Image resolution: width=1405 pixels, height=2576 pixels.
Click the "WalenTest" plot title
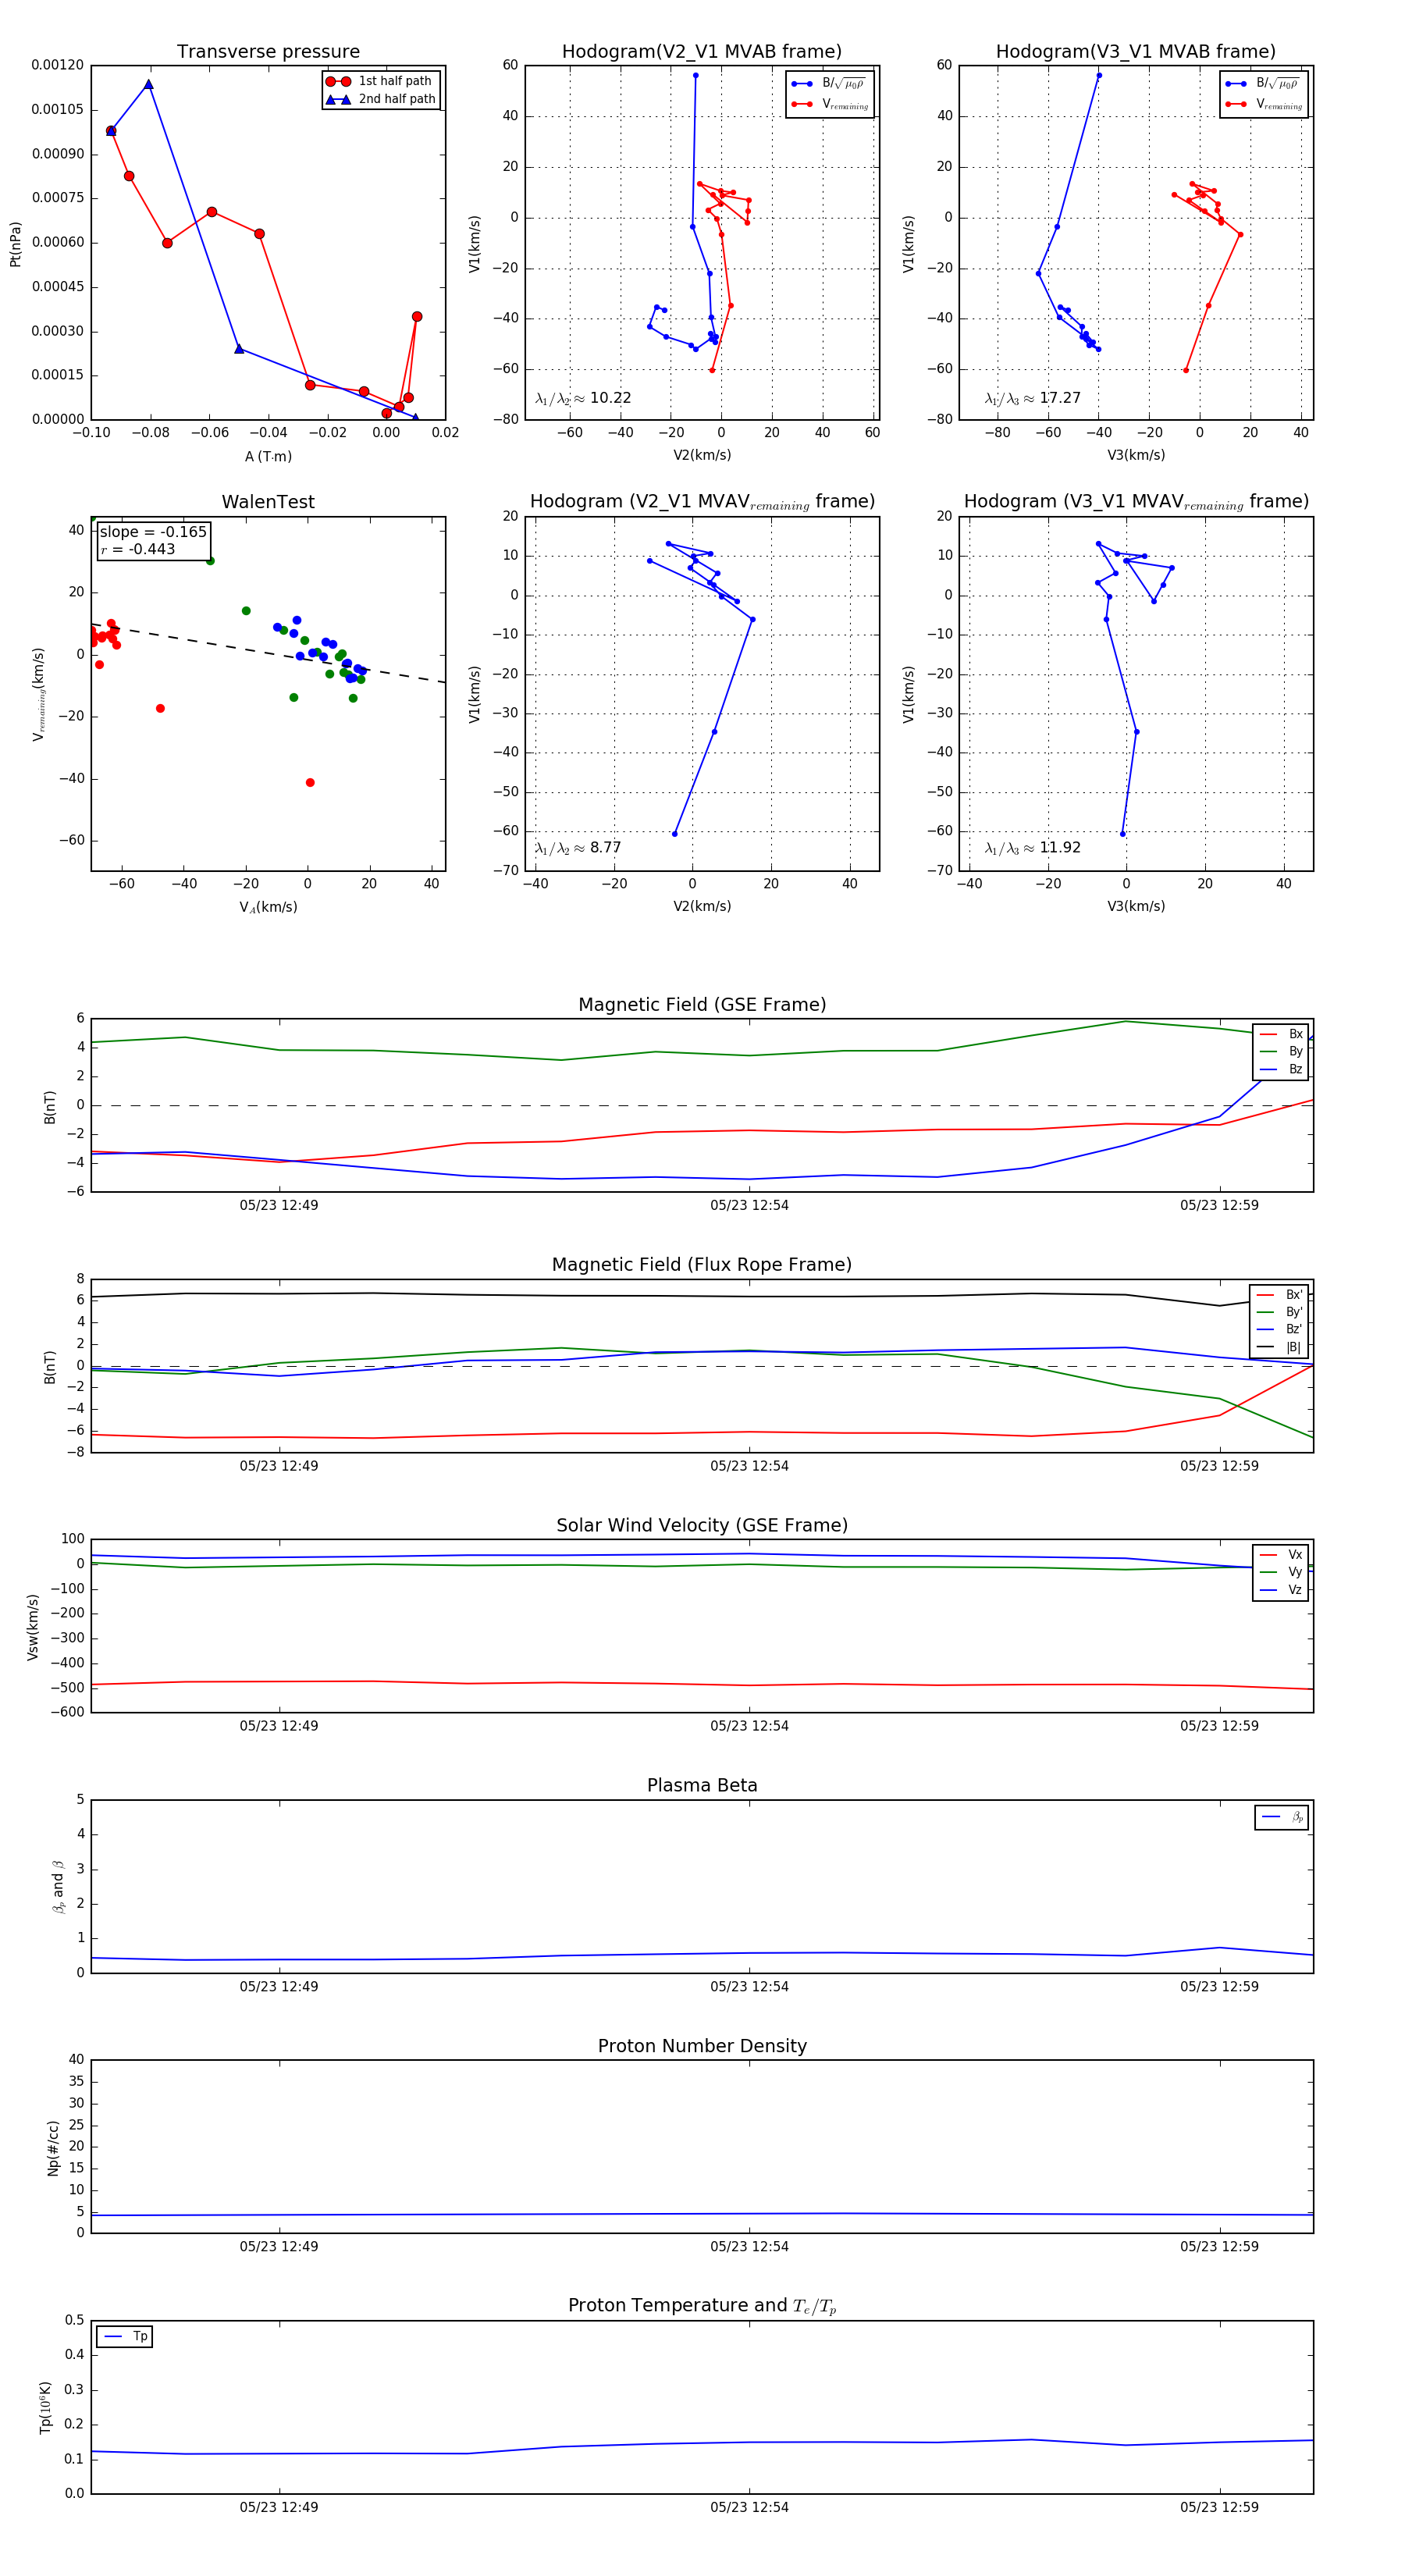[268, 502]
